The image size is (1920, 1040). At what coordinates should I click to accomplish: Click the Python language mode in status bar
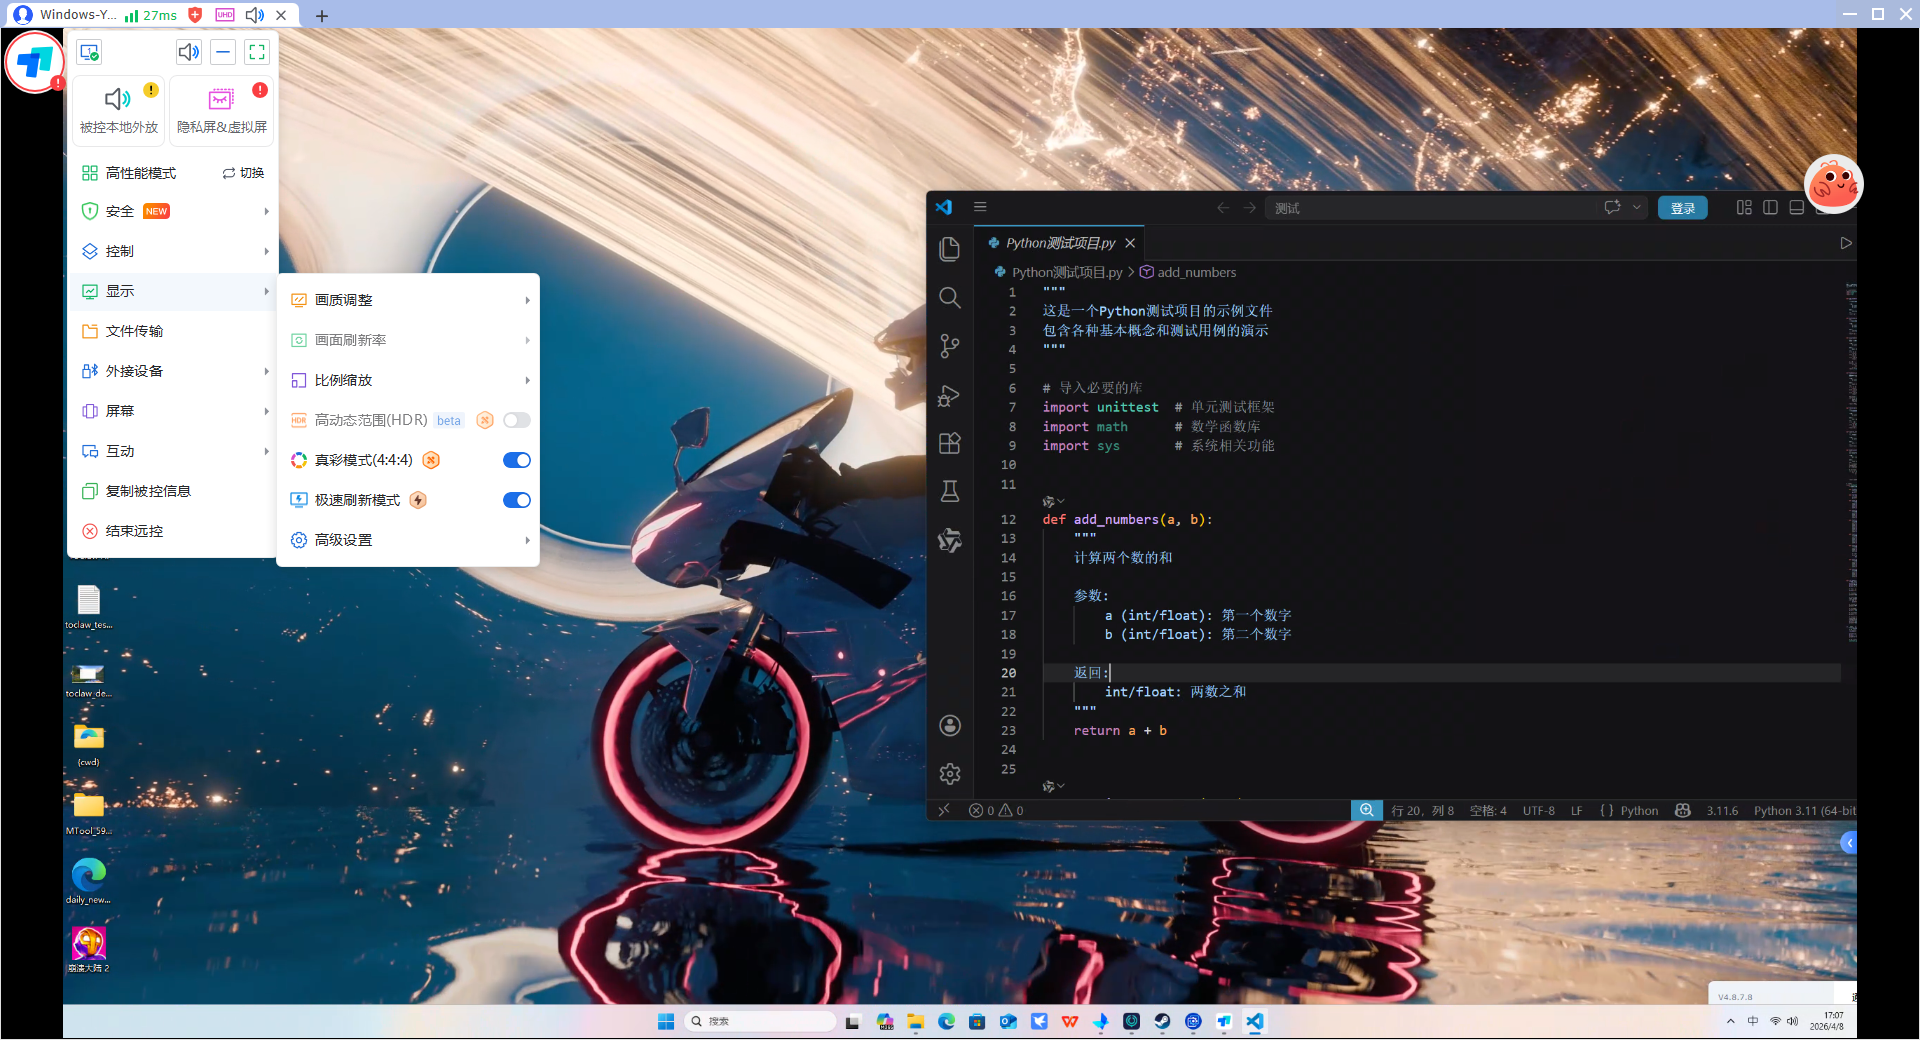tap(1638, 810)
